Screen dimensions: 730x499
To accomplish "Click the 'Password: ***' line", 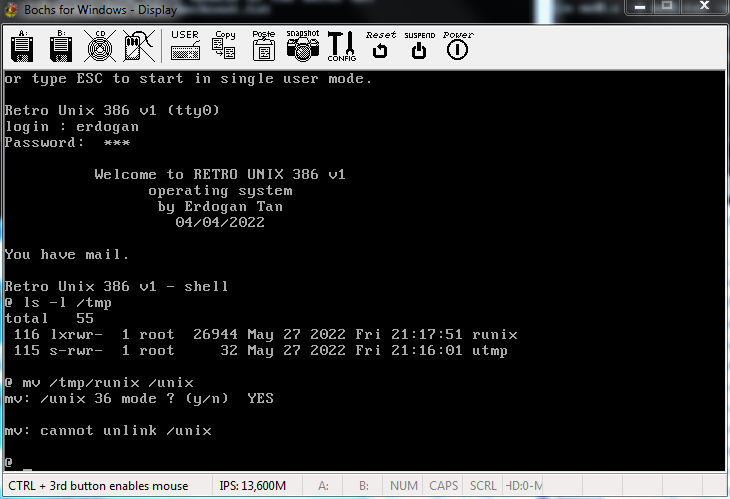I will [x=68, y=142].
